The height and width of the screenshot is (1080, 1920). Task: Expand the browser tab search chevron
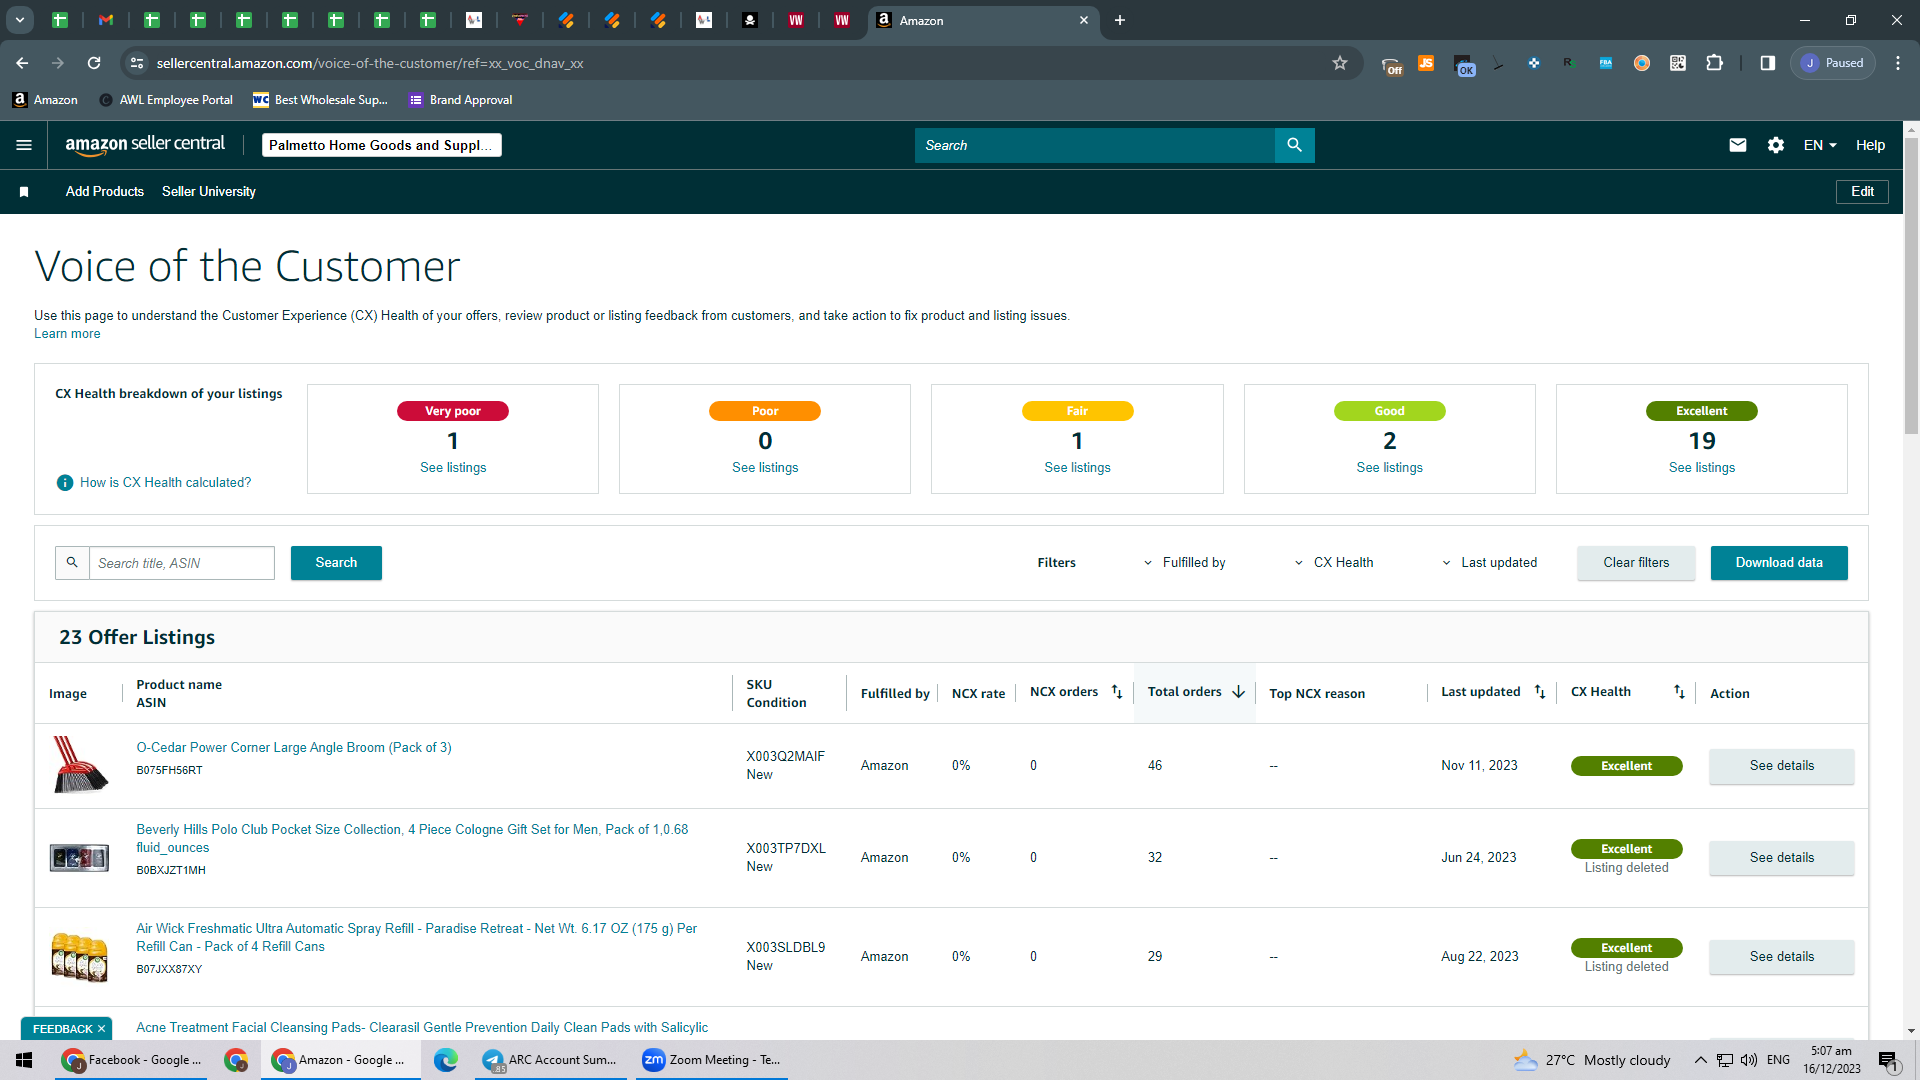pos(19,20)
